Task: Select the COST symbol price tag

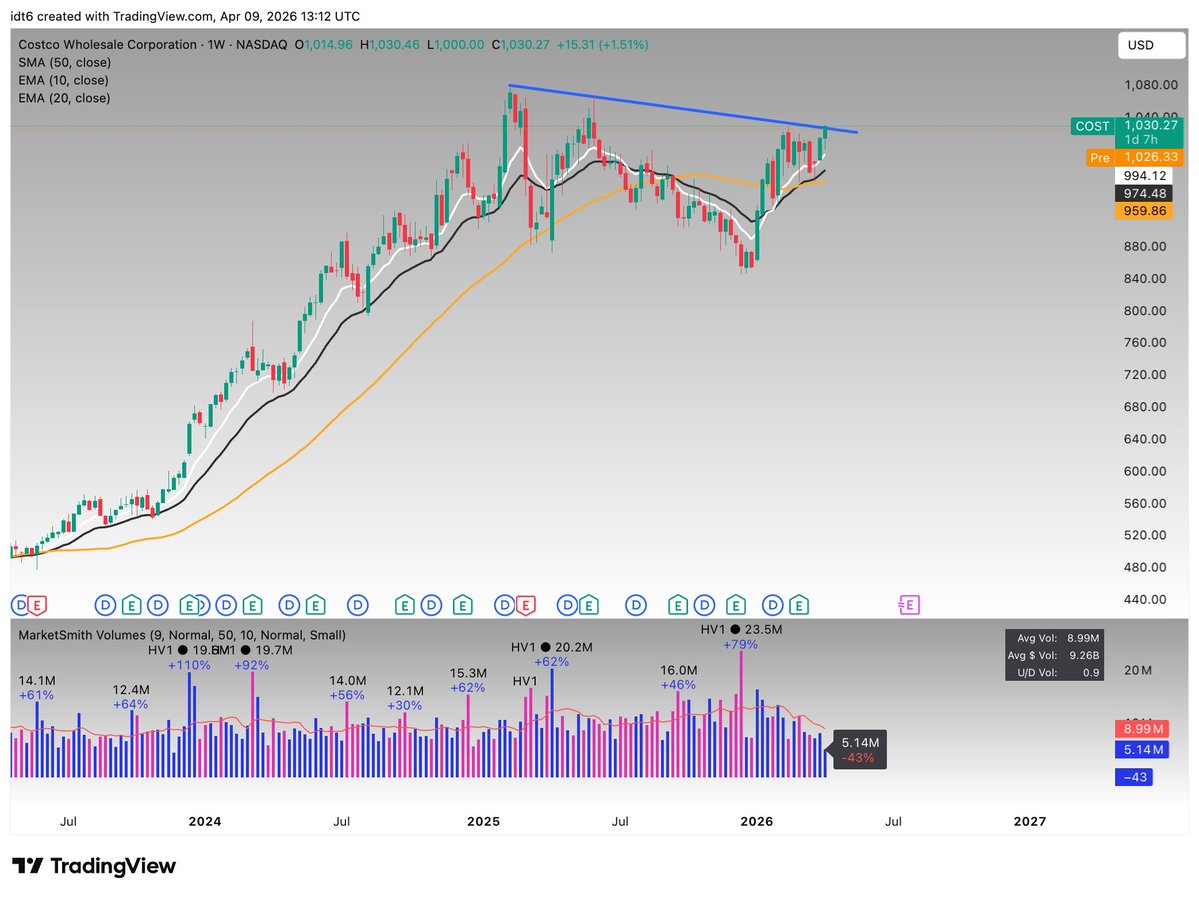Action: (x=1092, y=126)
